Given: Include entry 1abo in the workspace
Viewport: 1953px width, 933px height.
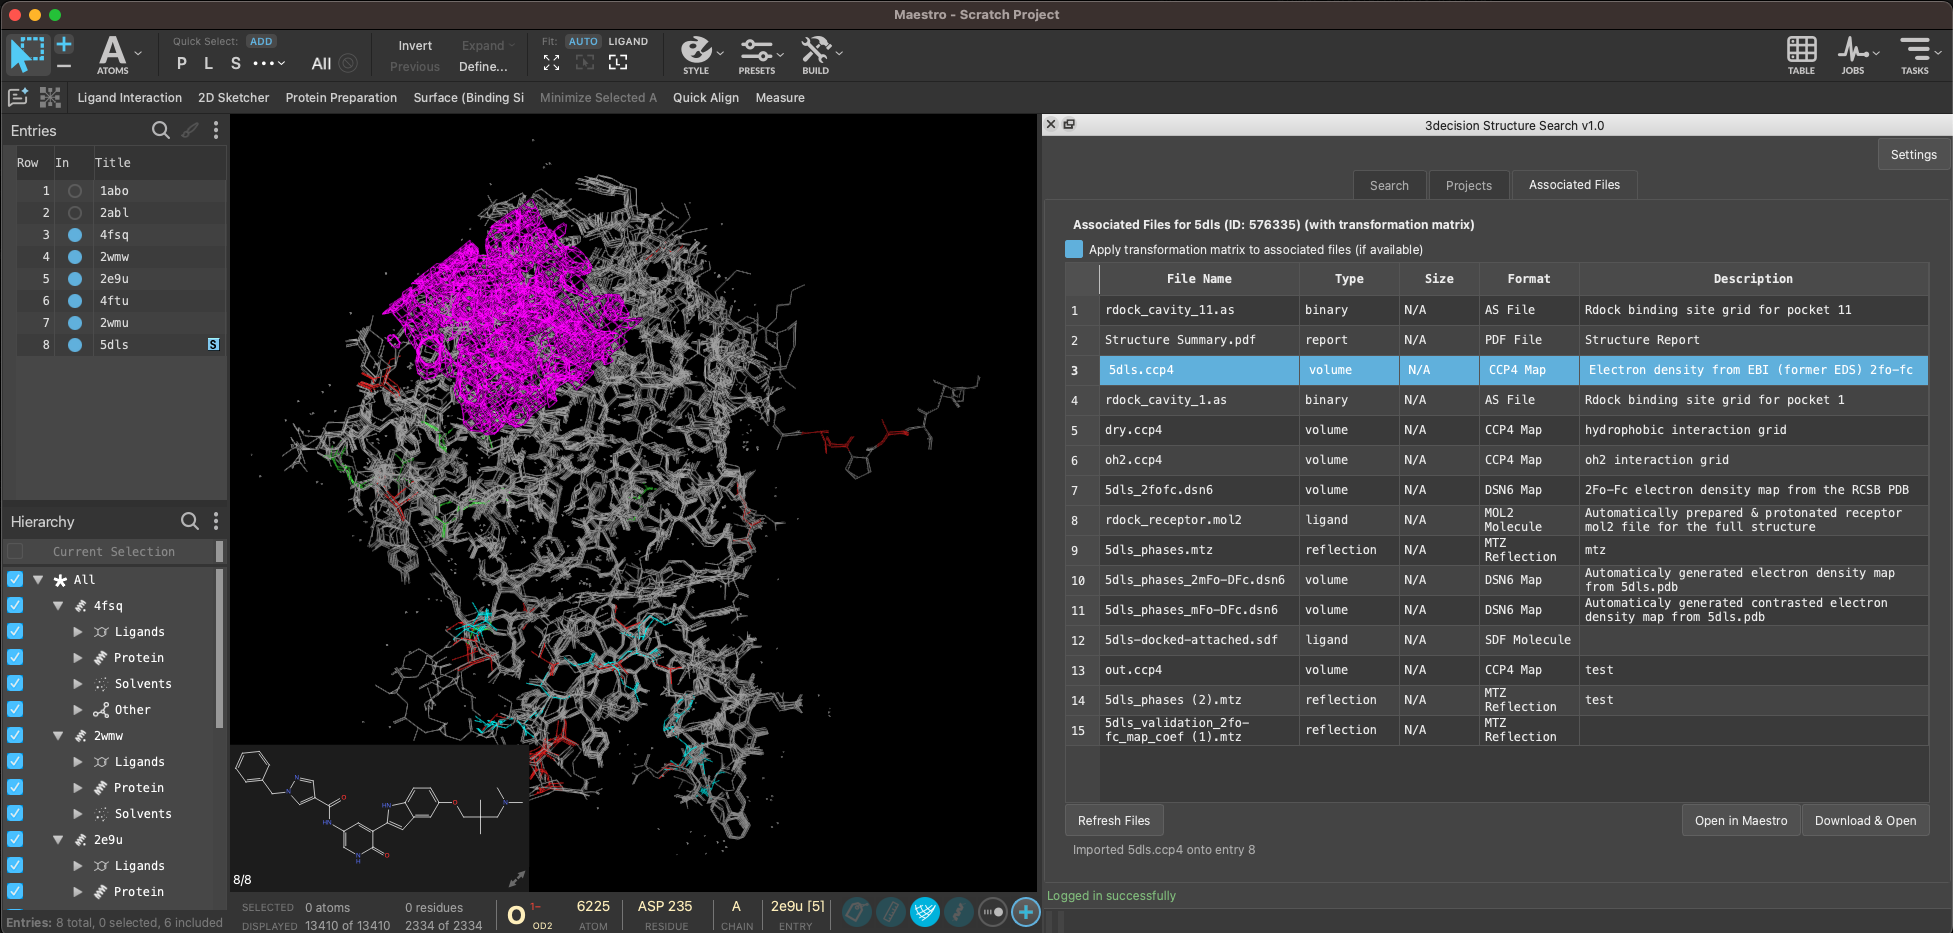Looking at the screenshot, I should pyautogui.click(x=75, y=191).
